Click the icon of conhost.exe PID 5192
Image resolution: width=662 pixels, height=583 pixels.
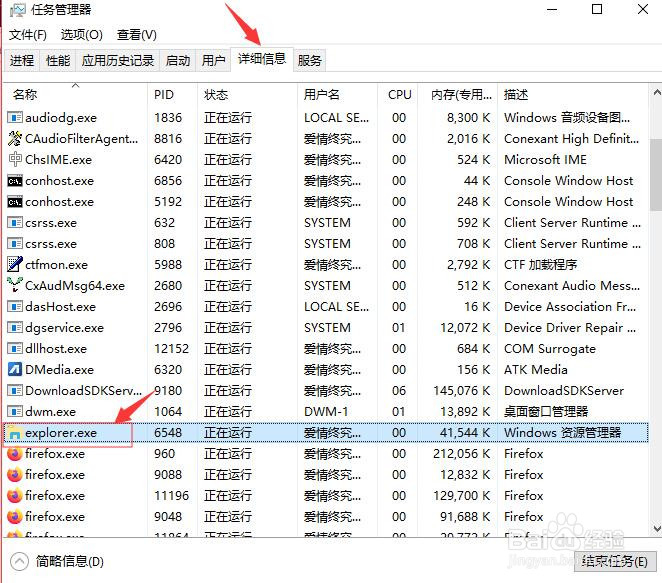15,202
